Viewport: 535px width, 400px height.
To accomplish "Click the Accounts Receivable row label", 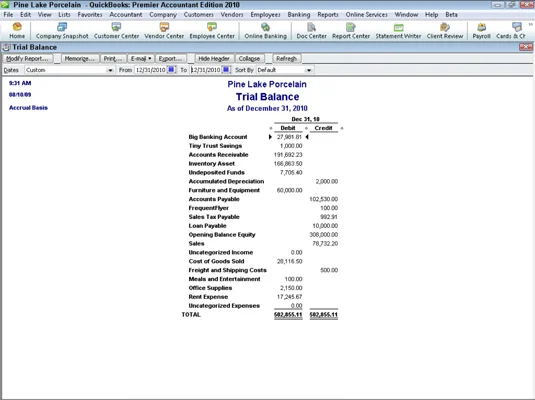I will pyautogui.click(x=218, y=155).
